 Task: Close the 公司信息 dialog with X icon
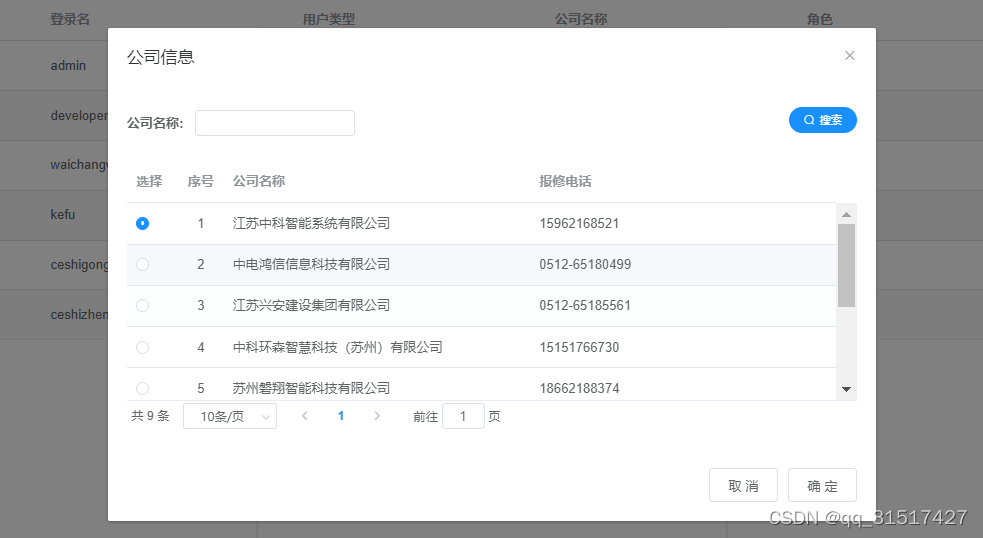click(x=849, y=56)
